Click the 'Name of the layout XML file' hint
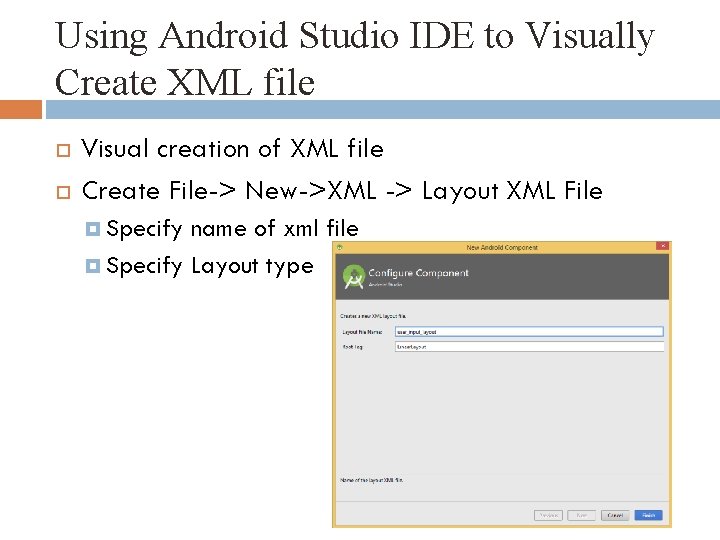This screenshot has width=720, height=540. [x=371, y=480]
